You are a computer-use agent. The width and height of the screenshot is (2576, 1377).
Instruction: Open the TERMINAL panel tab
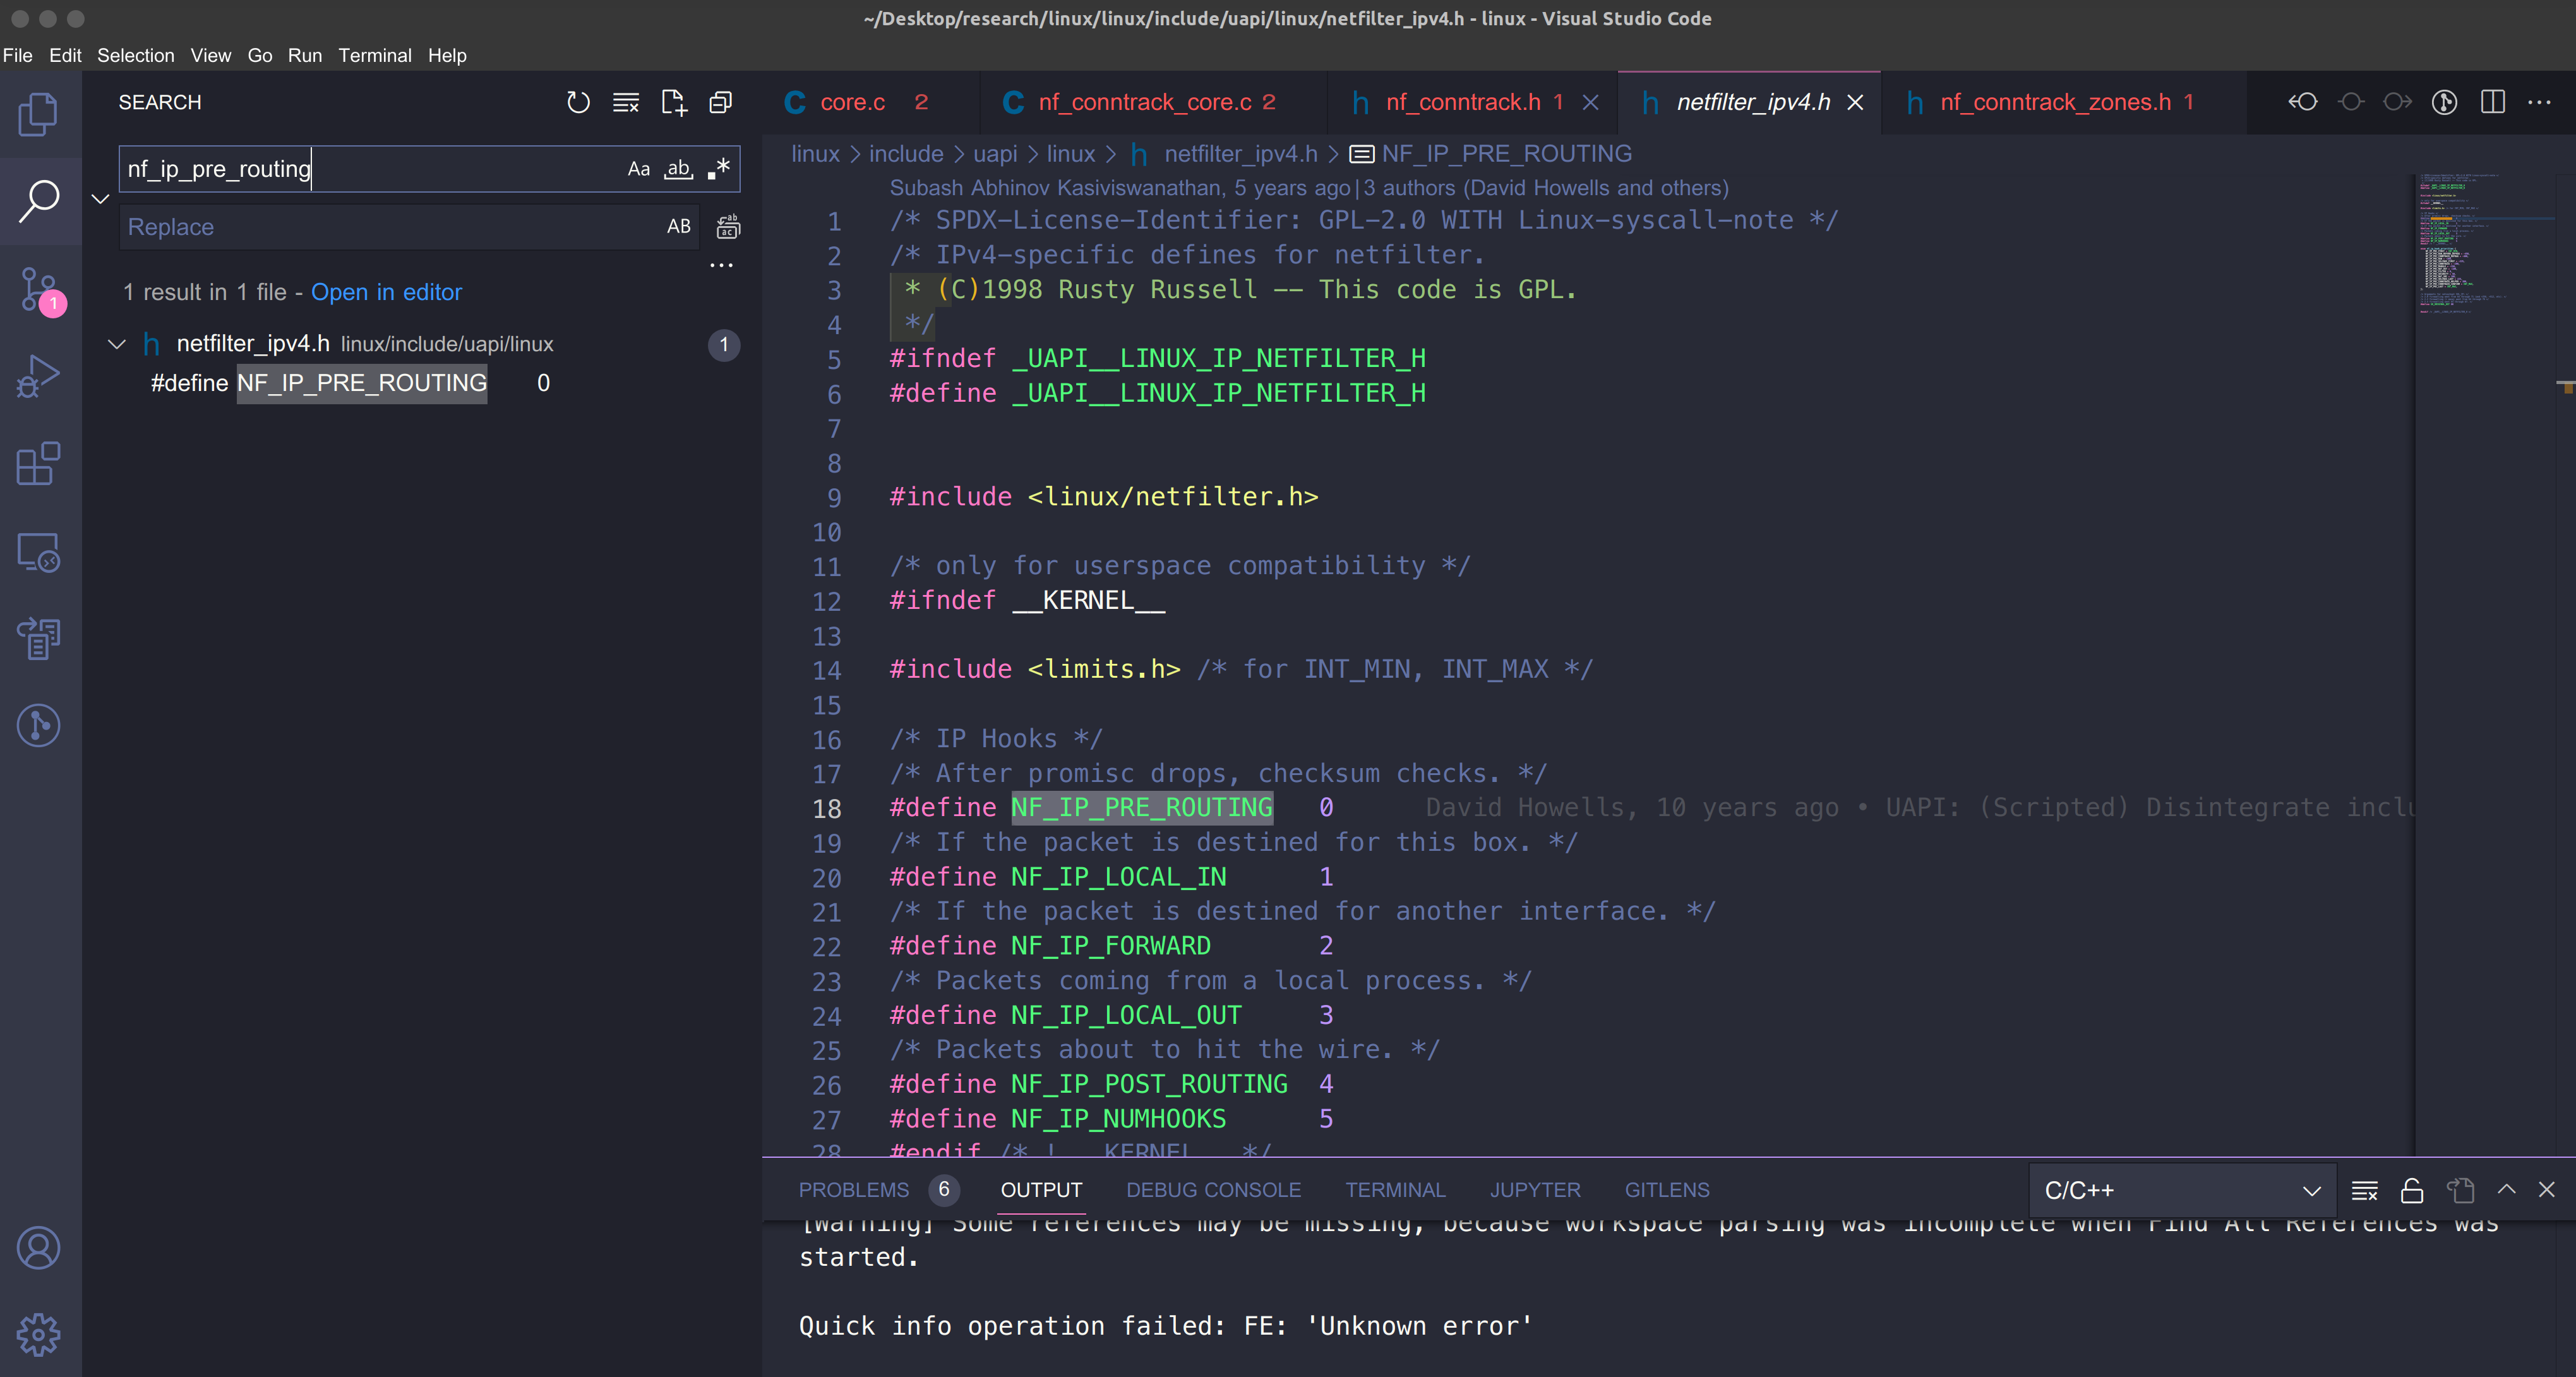1395,1190
